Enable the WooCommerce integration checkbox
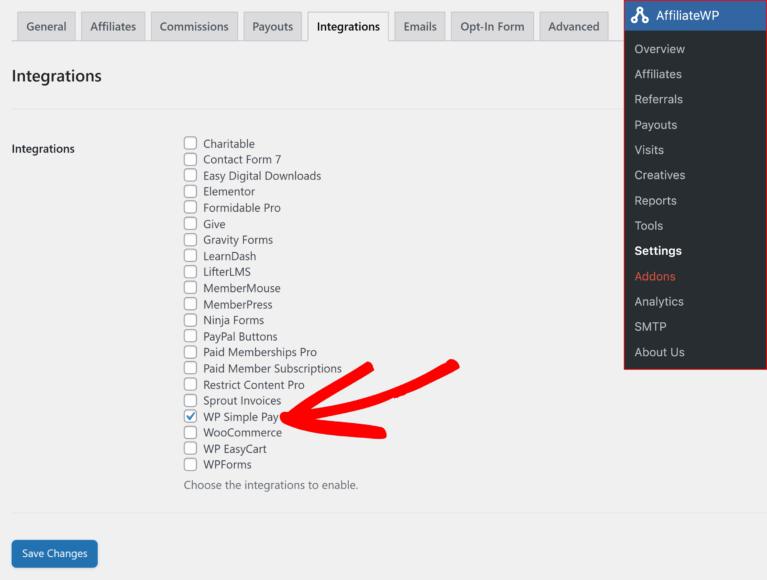This screenshot has width=767, height=580. click(x=190, y=433)
